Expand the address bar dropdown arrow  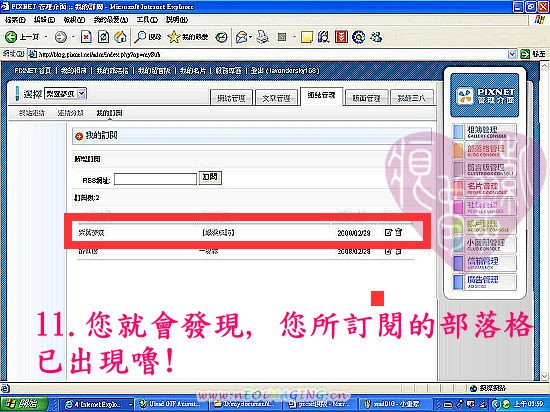click(512, 54)
